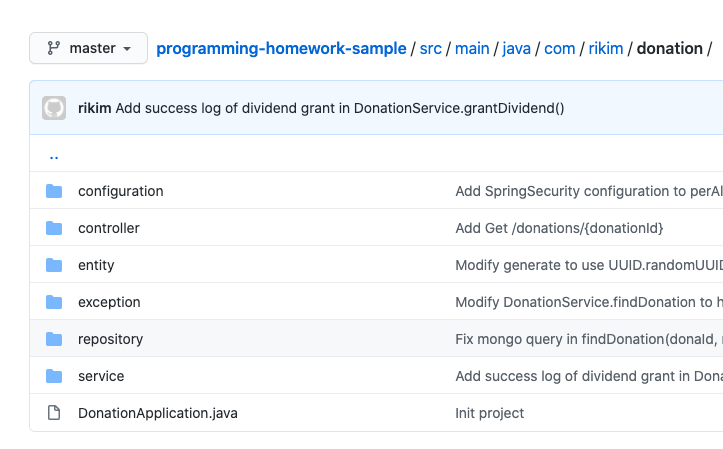Screen dimensions: 723x449
Task: Click the DonationApplication.java file icon
Action: click(x=54, y=413)
